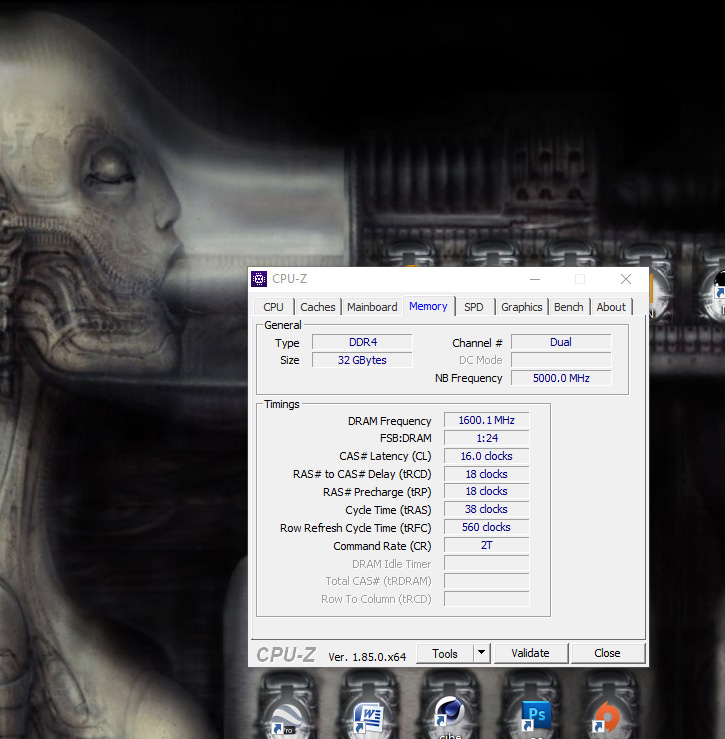
Task: Click the Validate button
Action: tap(530, 653)
